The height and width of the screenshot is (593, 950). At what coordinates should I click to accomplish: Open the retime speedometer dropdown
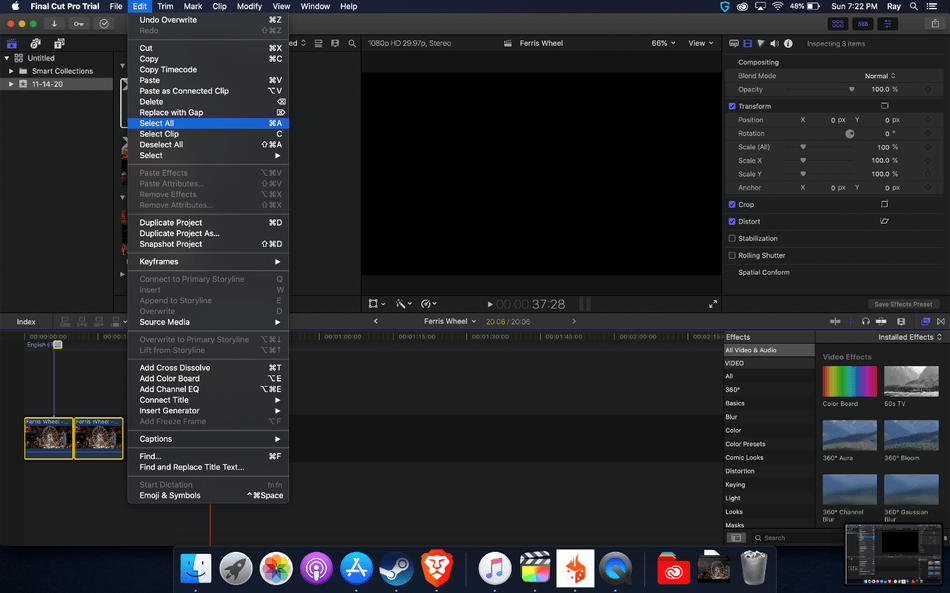point(428,303)
